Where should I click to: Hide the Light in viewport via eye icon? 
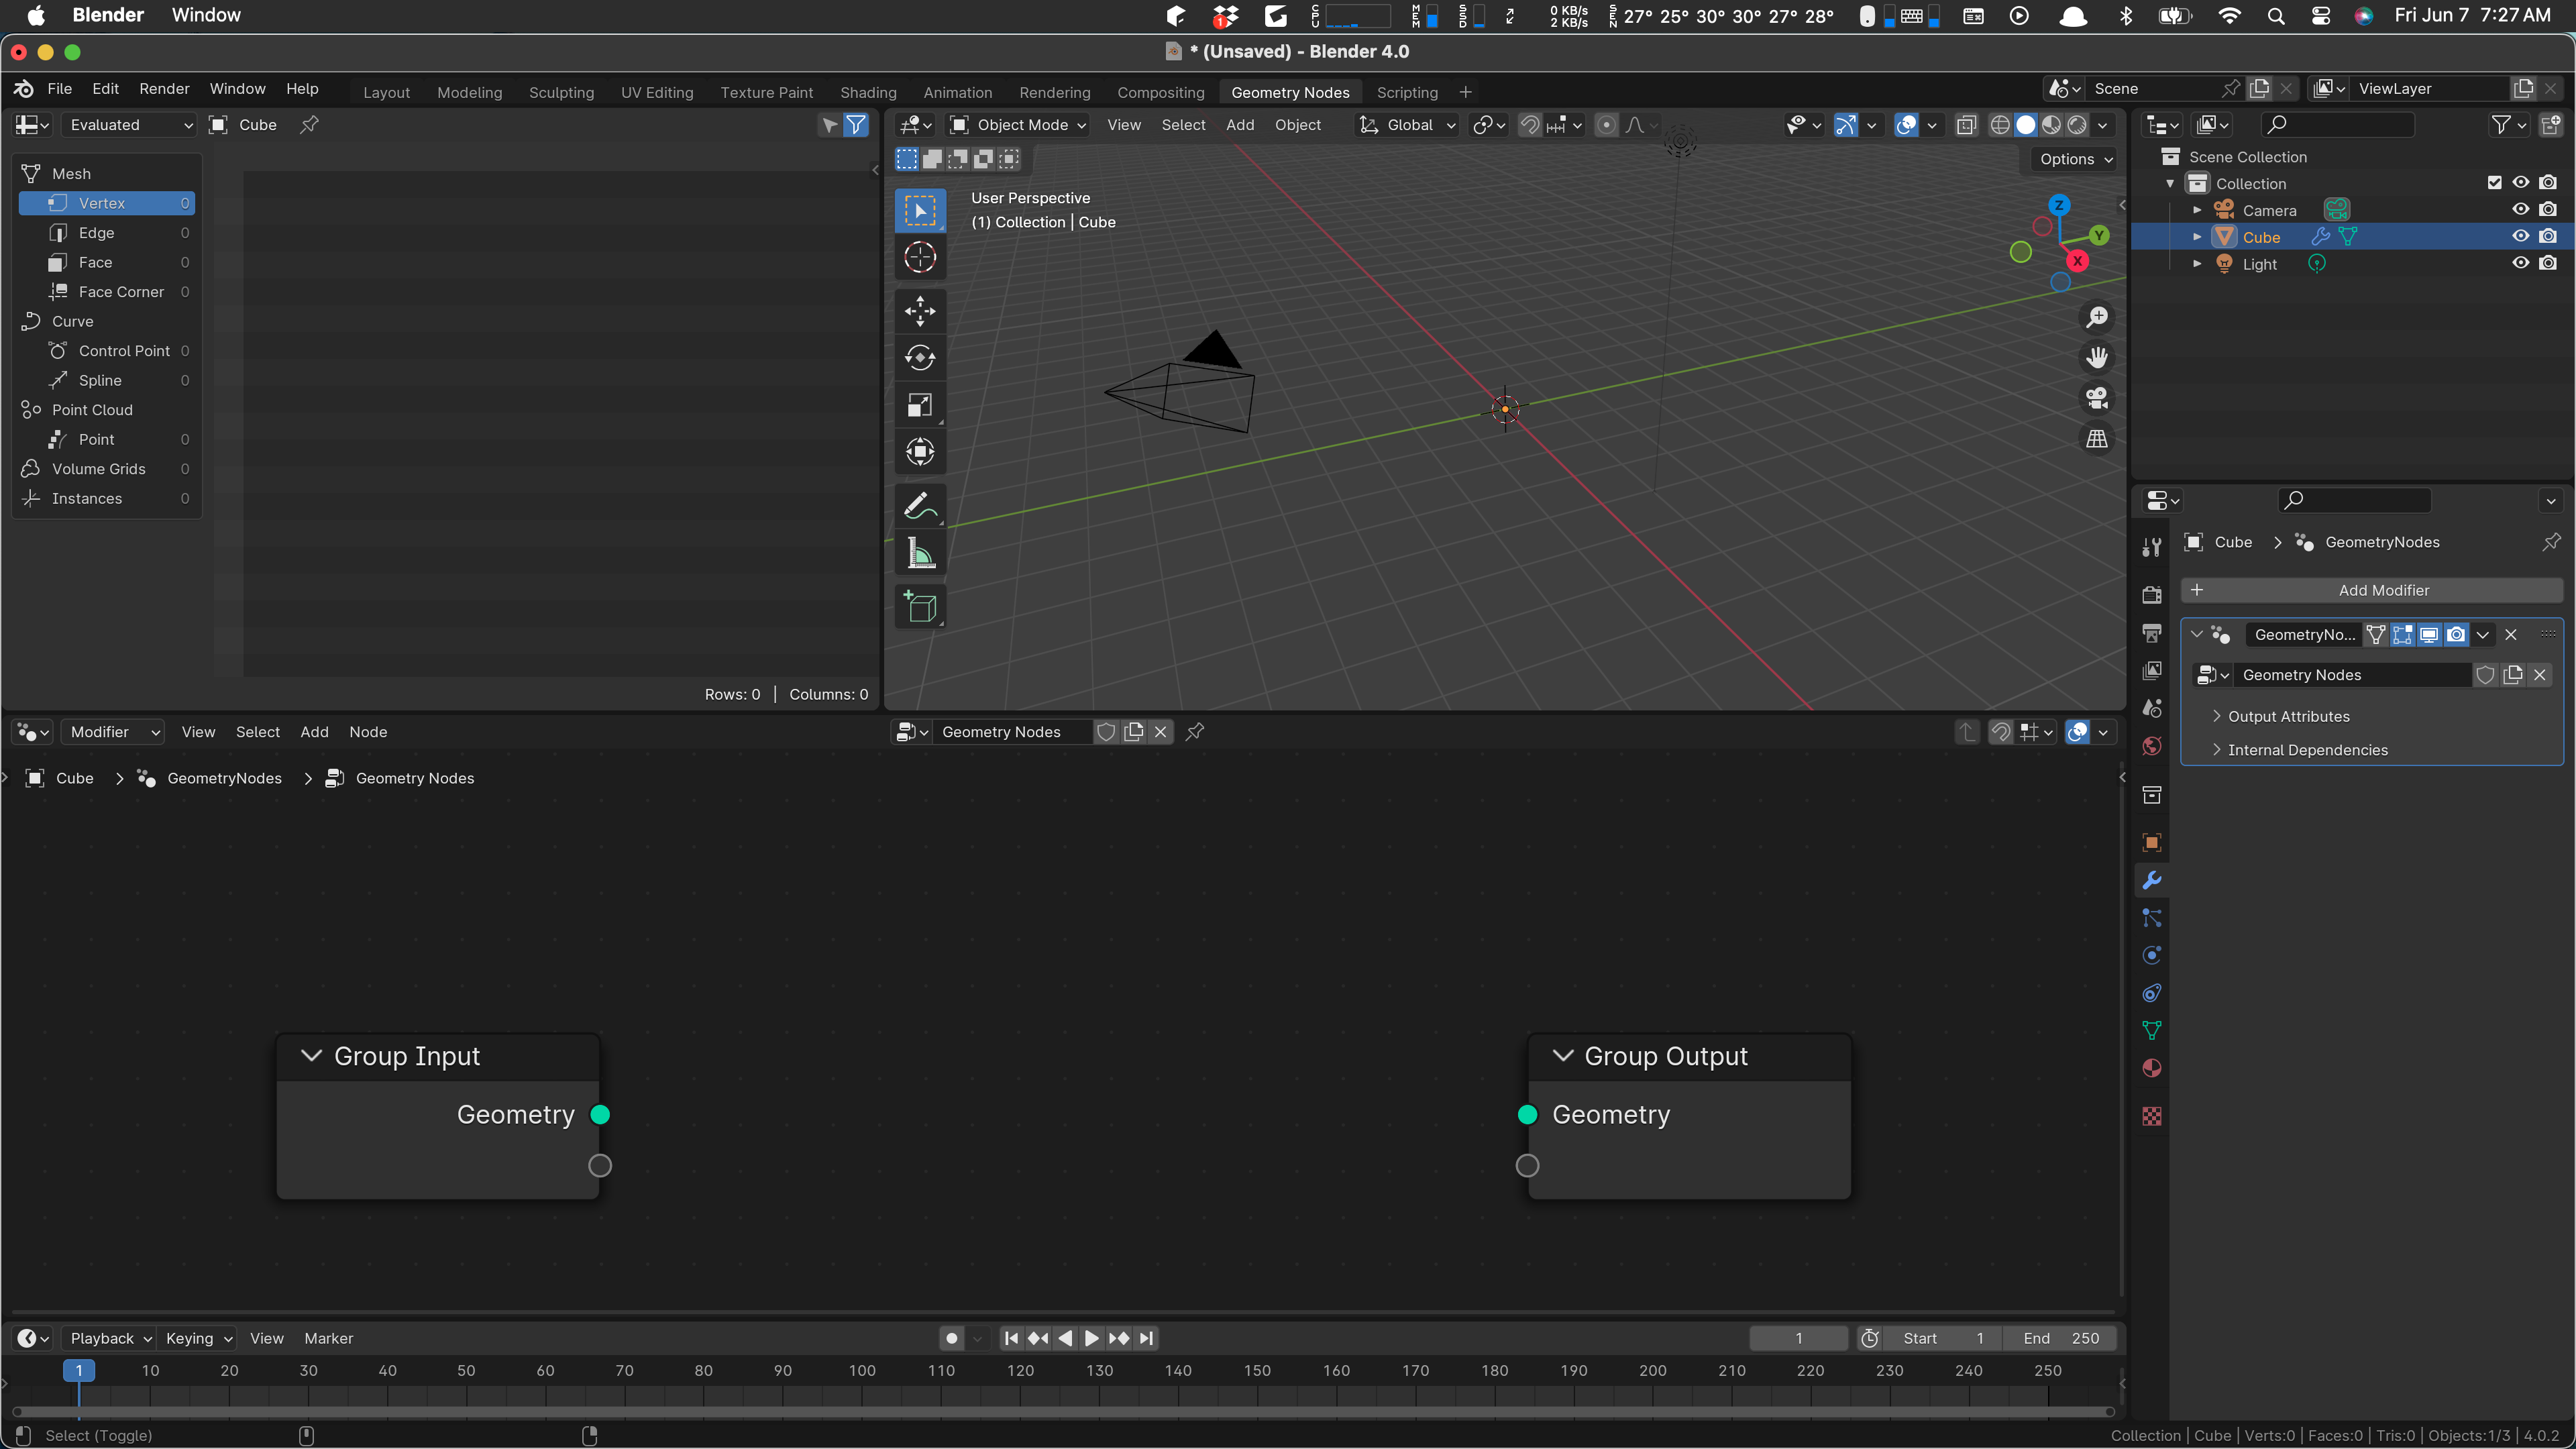pyautogui.click(x=2521, y=264)
